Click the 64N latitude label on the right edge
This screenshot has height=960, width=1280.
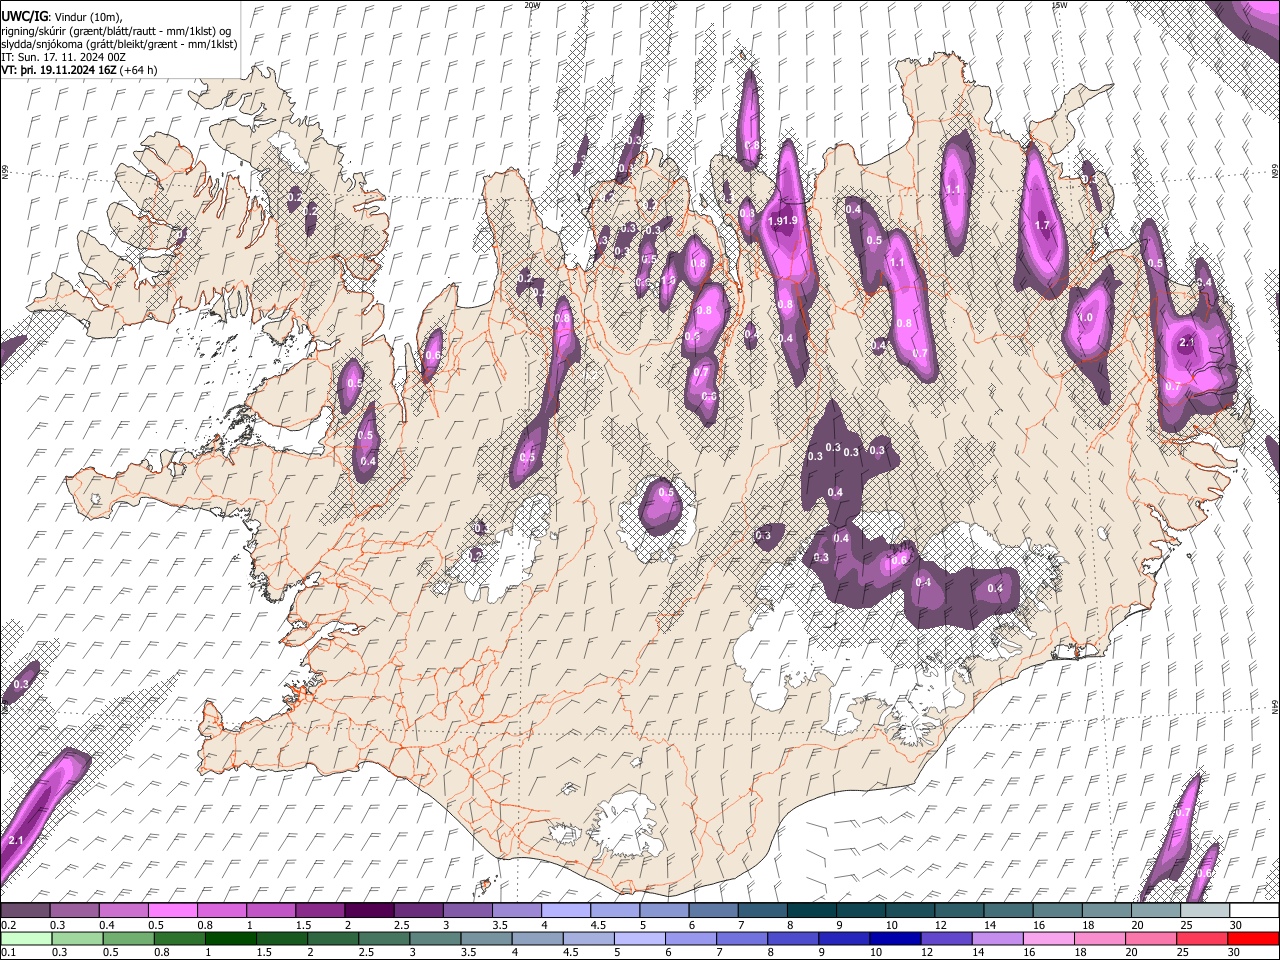[1275, 706]
